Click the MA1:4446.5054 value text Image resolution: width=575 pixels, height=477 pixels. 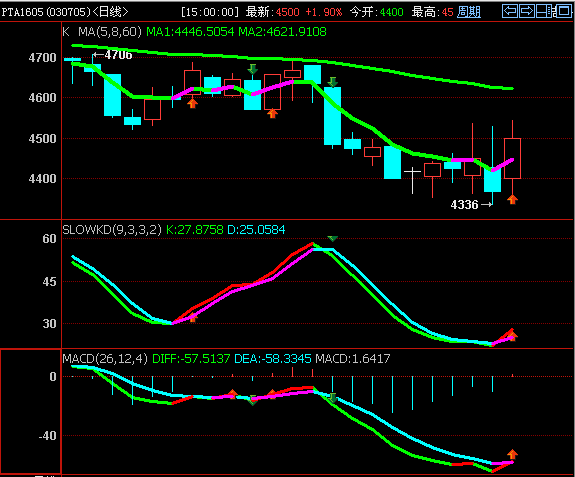click(x=190, y=32)
